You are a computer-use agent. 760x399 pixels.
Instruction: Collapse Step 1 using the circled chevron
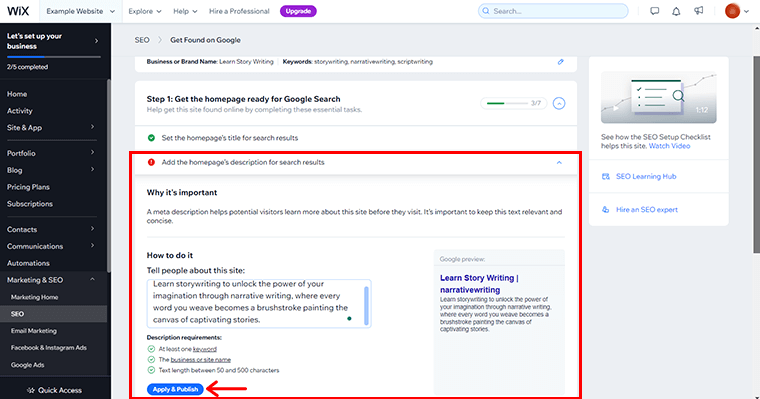click(x=559, y=103)
